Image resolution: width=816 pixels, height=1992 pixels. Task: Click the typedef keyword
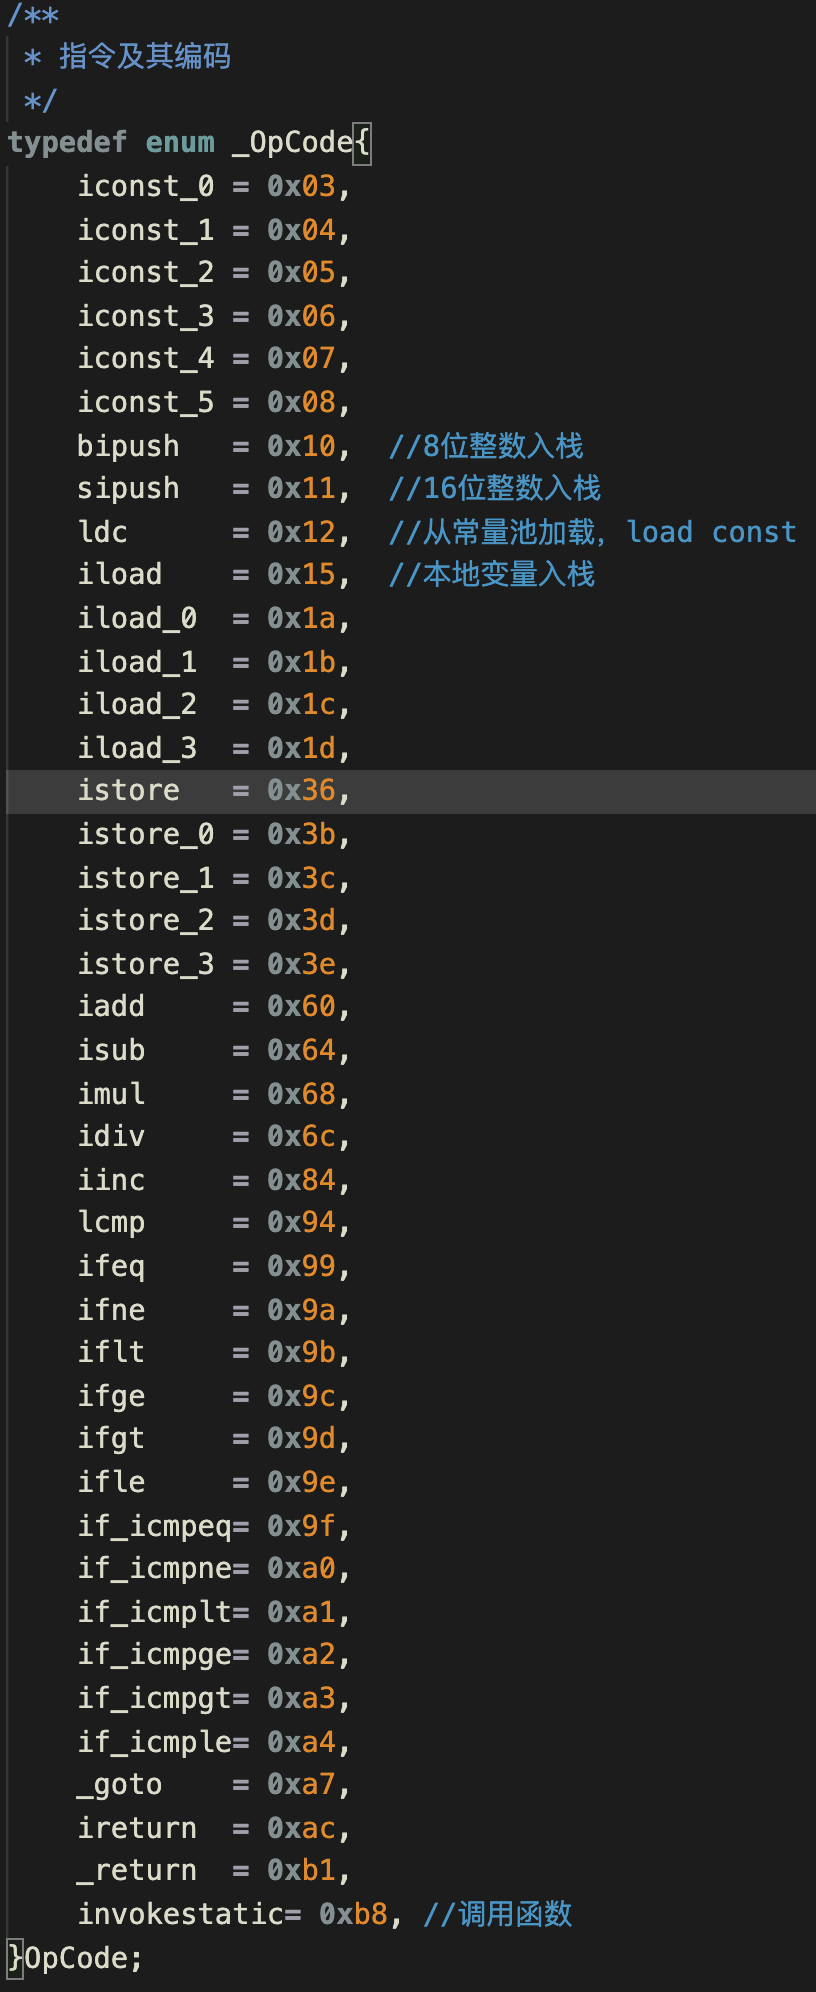68,143
